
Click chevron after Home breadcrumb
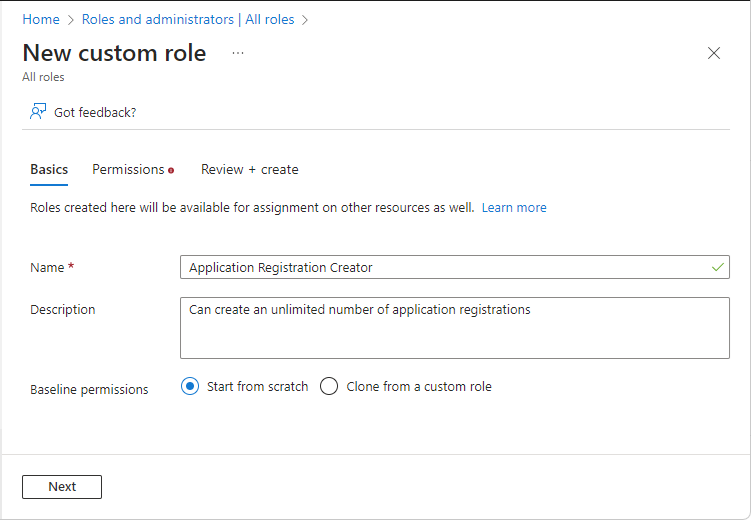point(71,19)
